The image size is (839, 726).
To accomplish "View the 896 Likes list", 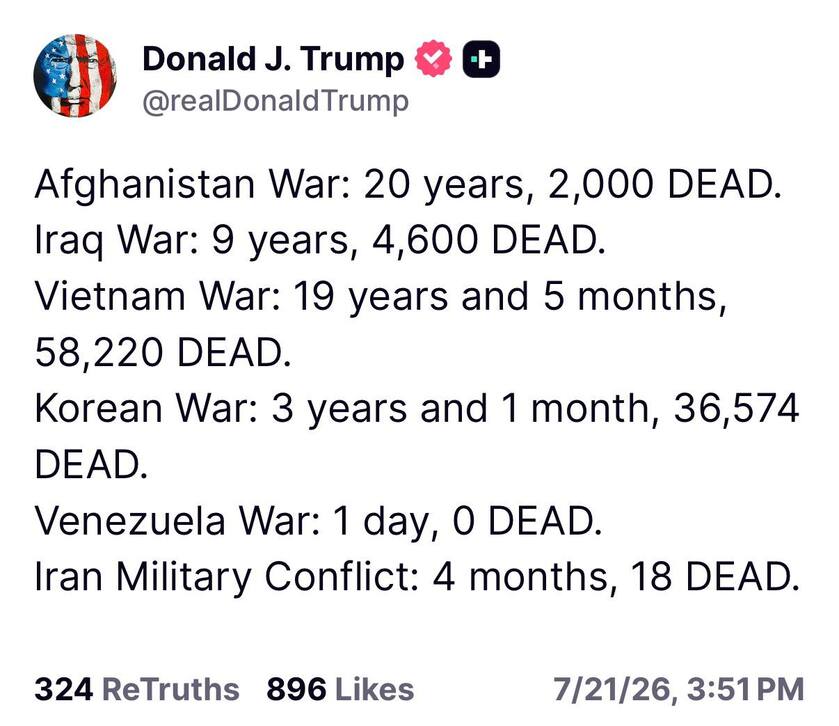I will [340, 689].
